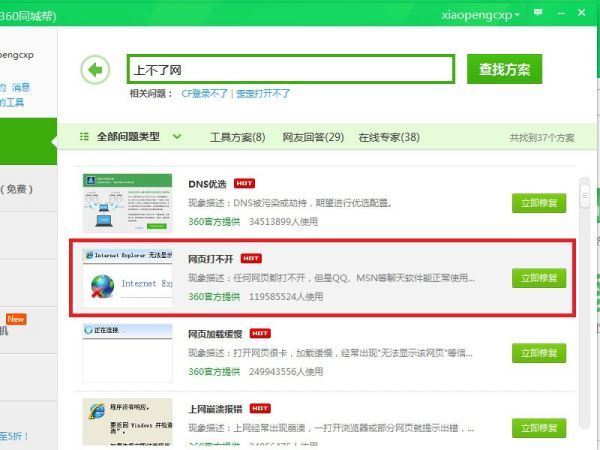Screen dimensions: 600x450
Task: Open the xiaopengcxp account dropdown
Action: point(480,16)
